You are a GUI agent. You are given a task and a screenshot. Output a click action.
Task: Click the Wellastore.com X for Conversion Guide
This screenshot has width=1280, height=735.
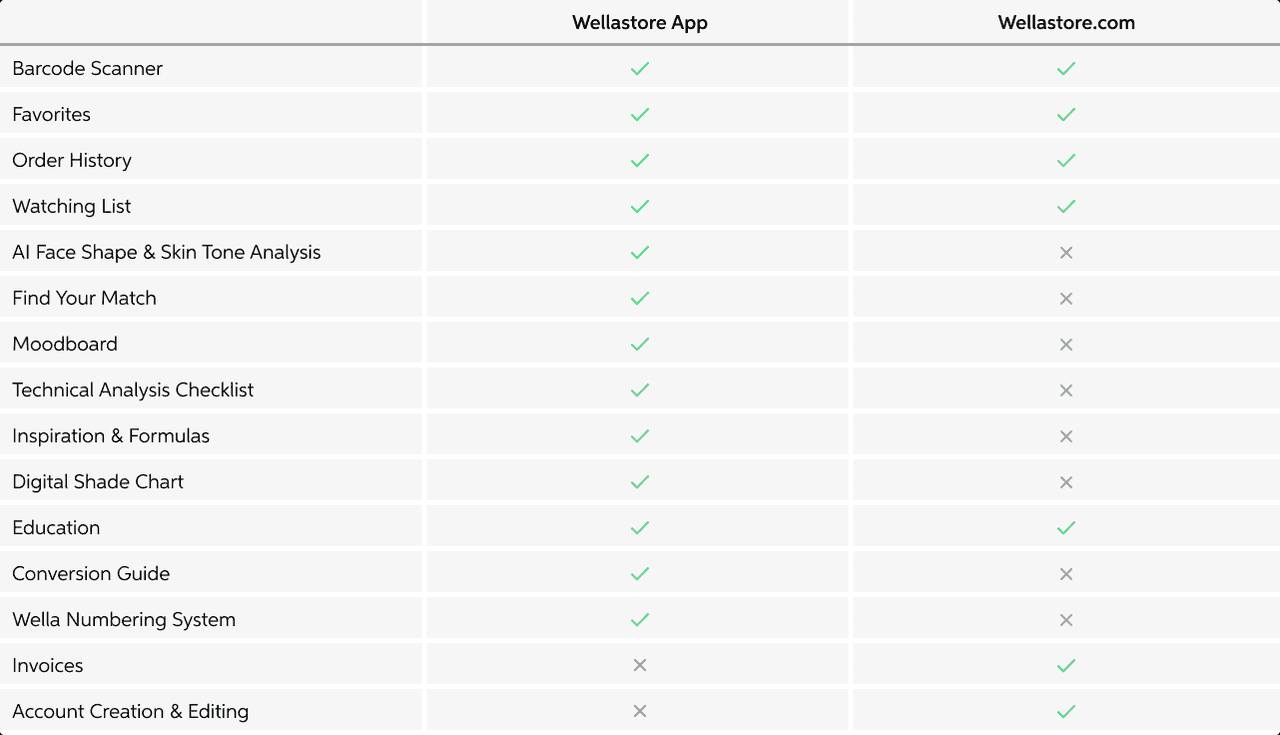pyautogui.click(x=1066, y=574)
